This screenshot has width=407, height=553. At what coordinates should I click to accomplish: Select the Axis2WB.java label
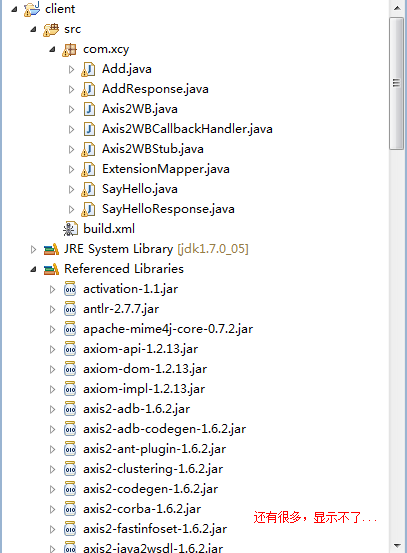tap(140, 109)
